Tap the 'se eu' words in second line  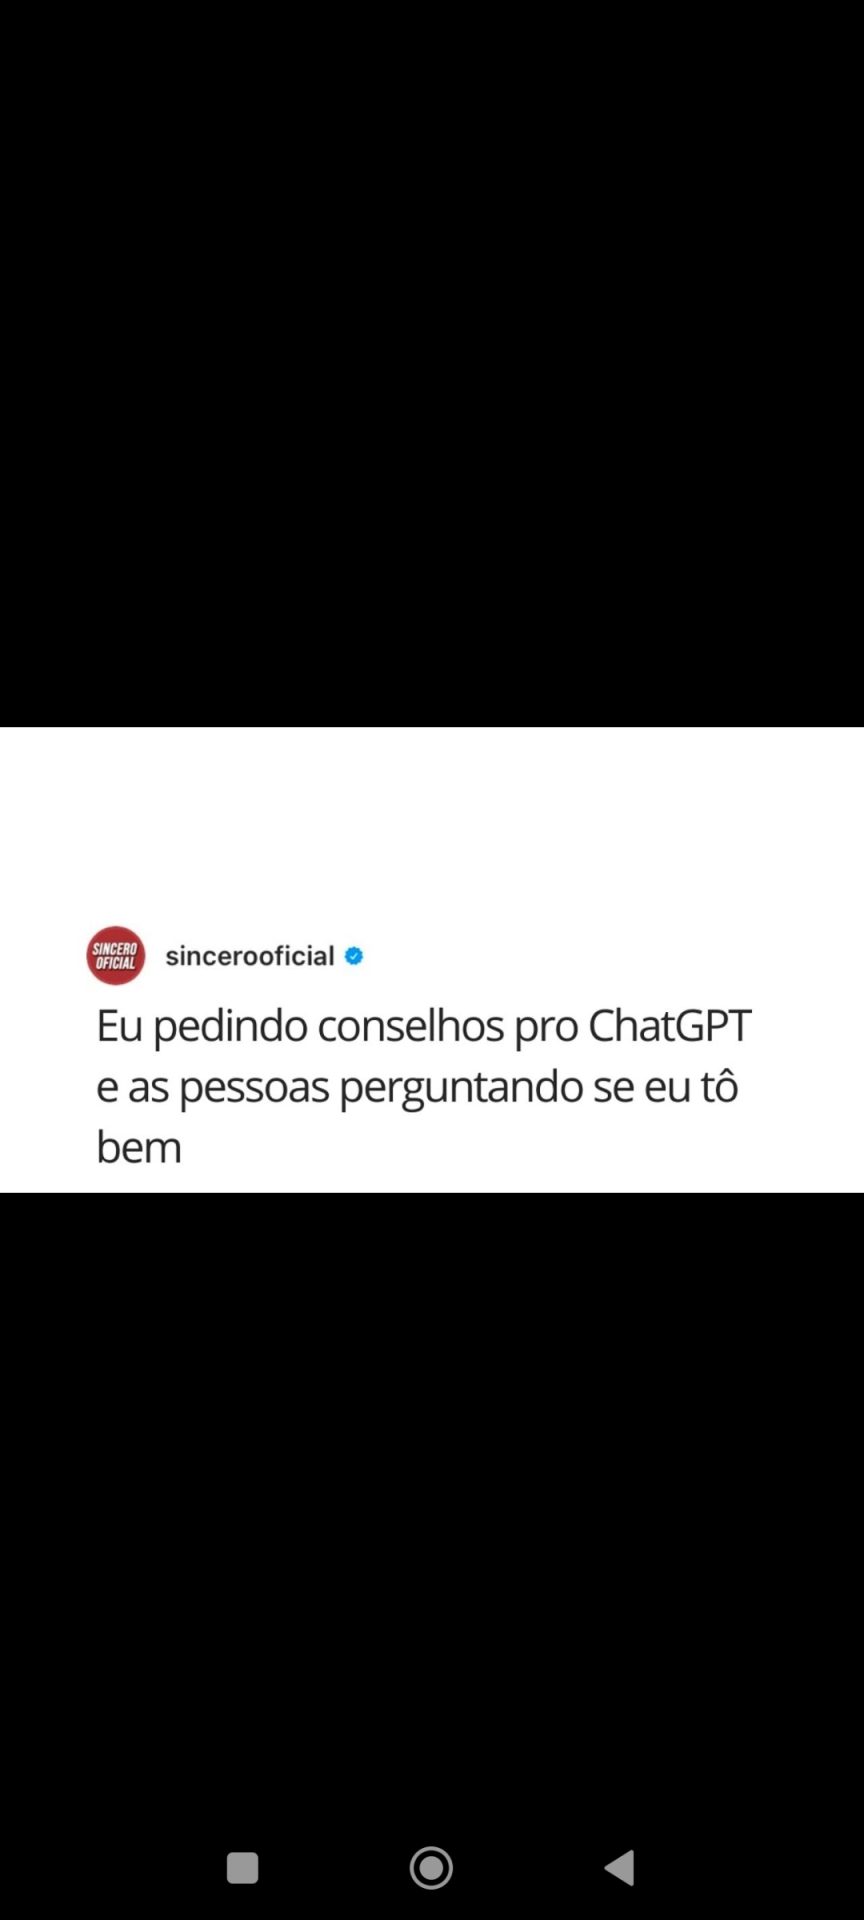[x=640, y=1089]
